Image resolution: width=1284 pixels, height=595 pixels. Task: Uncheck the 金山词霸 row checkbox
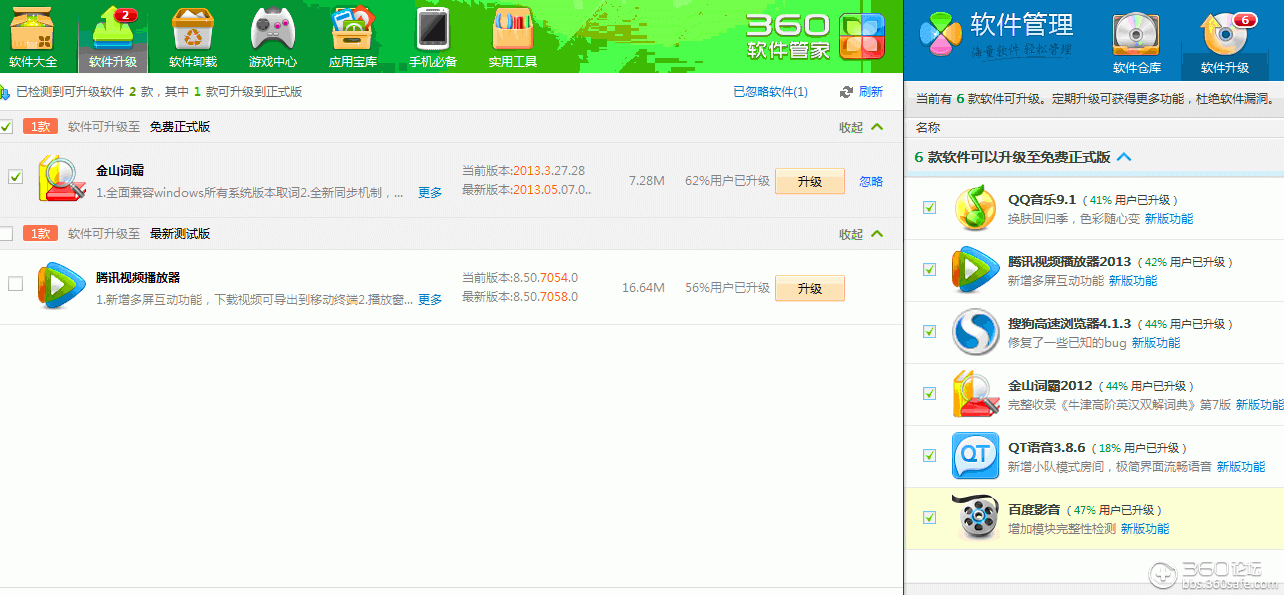(x=15, y=177)
